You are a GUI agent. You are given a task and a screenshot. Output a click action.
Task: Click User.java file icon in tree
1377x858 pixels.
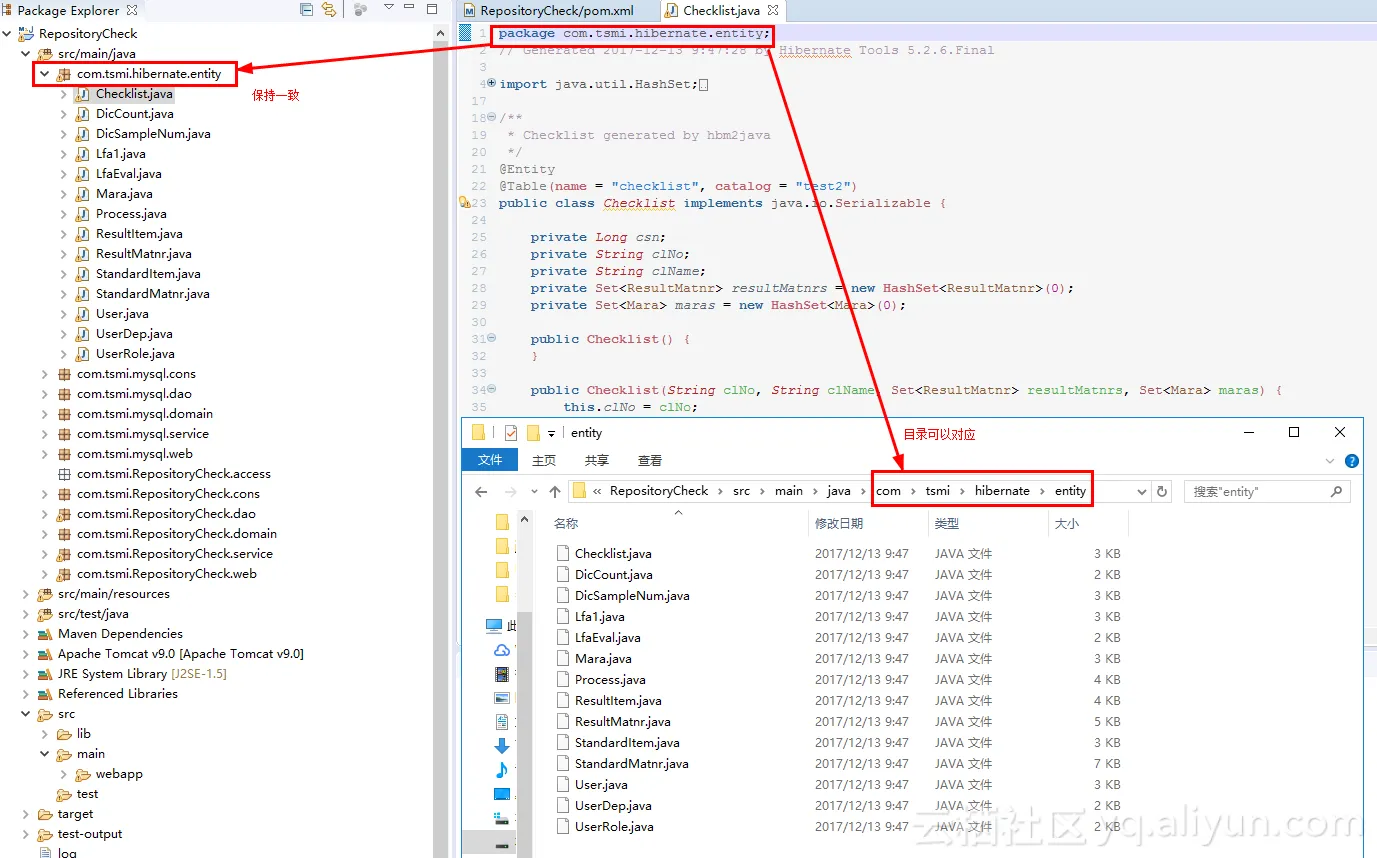[x=82, y=314]
